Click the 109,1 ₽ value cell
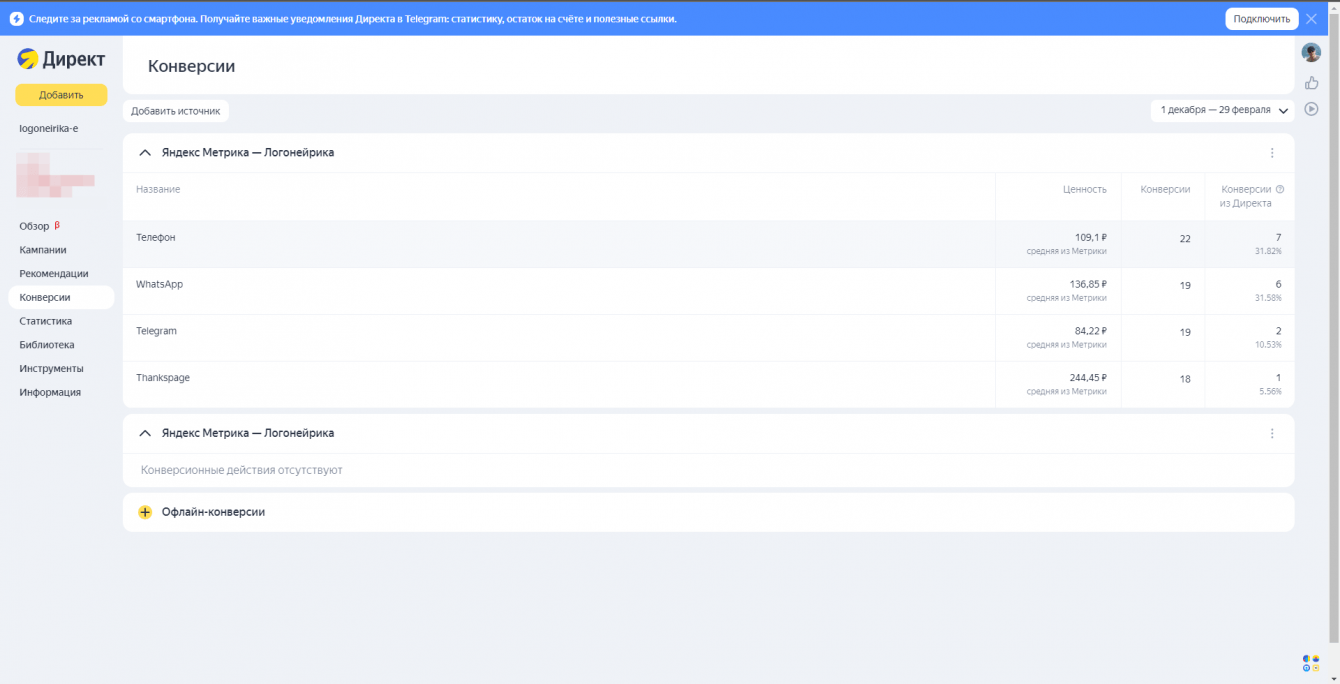 [1091, 237]
